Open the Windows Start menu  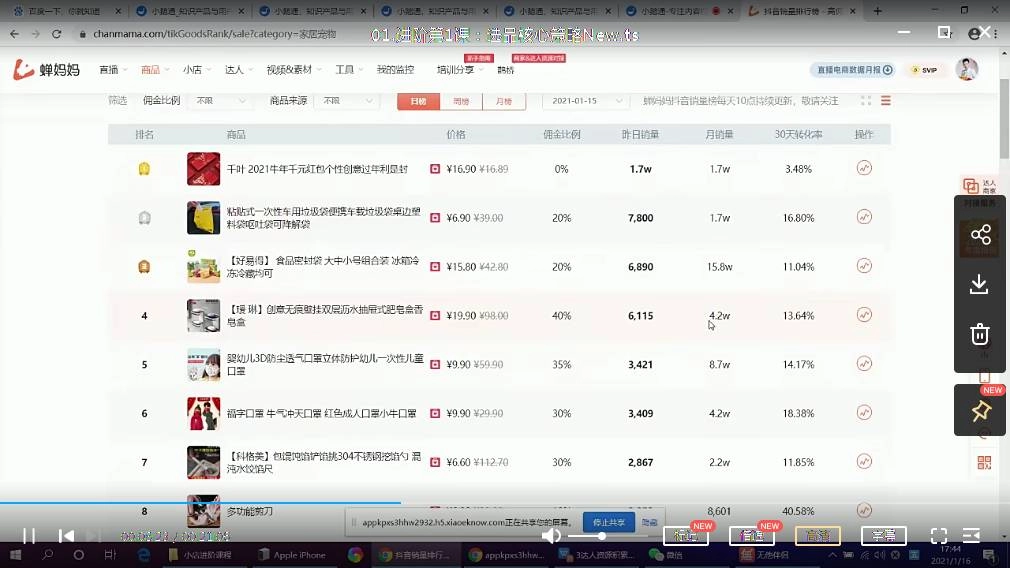[x=15, y=554]
